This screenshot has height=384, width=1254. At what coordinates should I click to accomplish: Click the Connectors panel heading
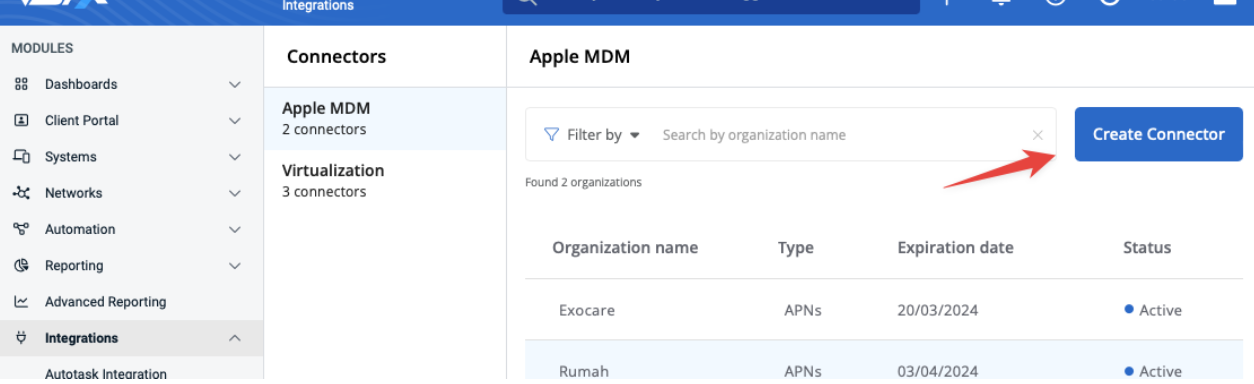pos(336,57)
